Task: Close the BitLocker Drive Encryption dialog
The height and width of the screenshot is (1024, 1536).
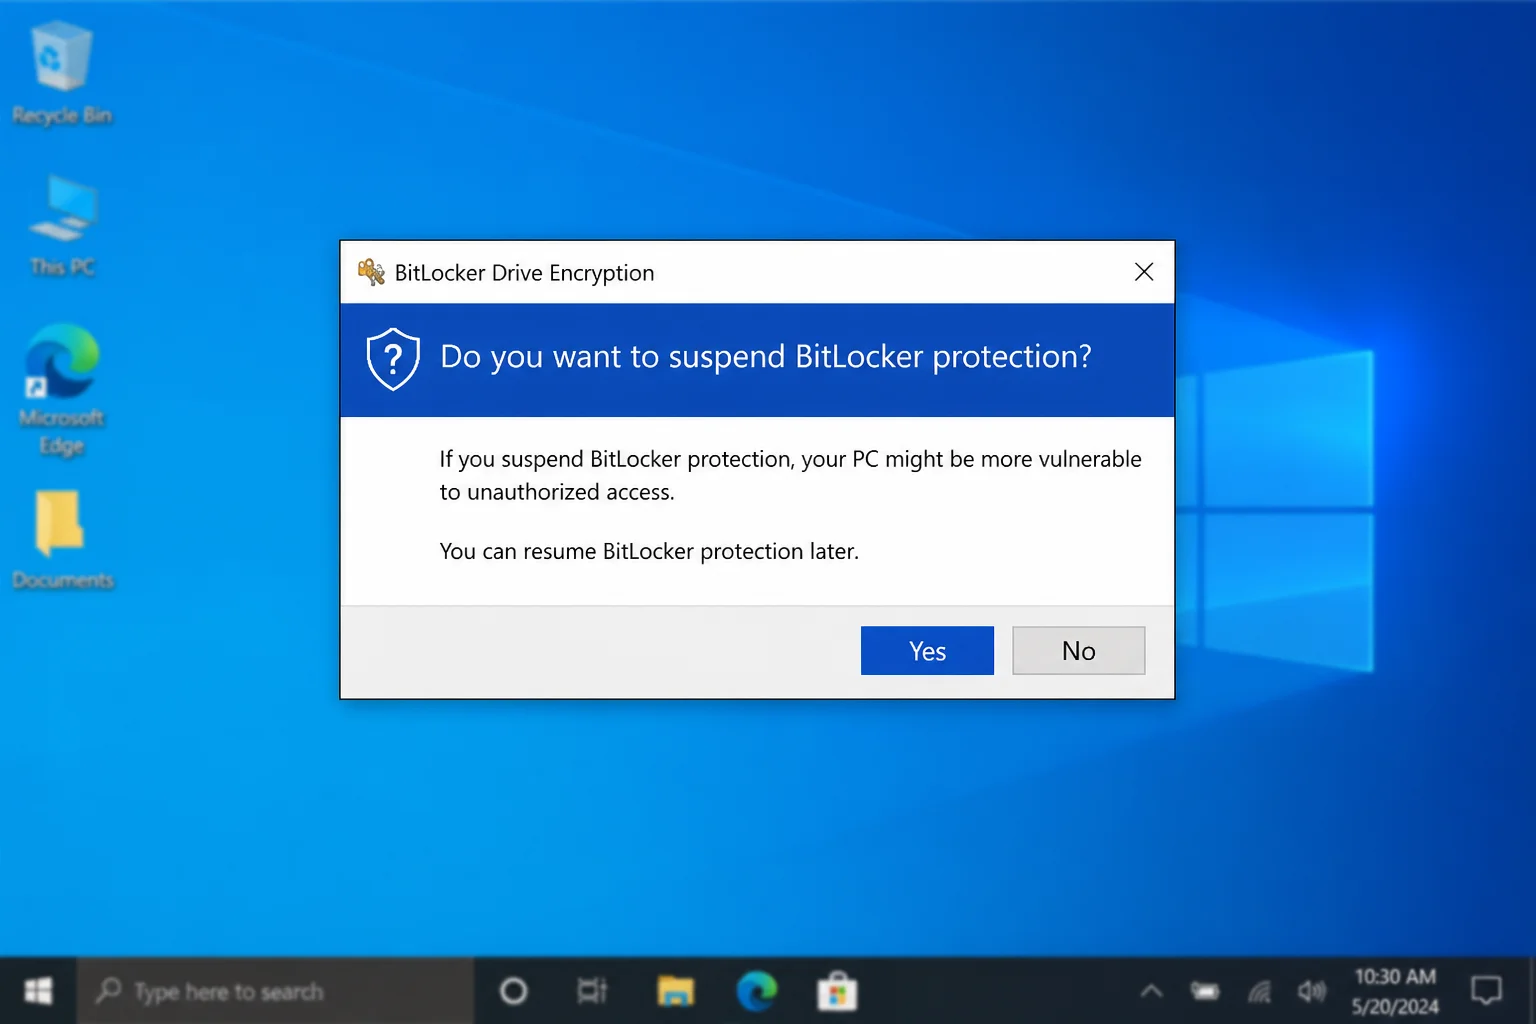Action: pyautogui.click(x=1144, y=272)
